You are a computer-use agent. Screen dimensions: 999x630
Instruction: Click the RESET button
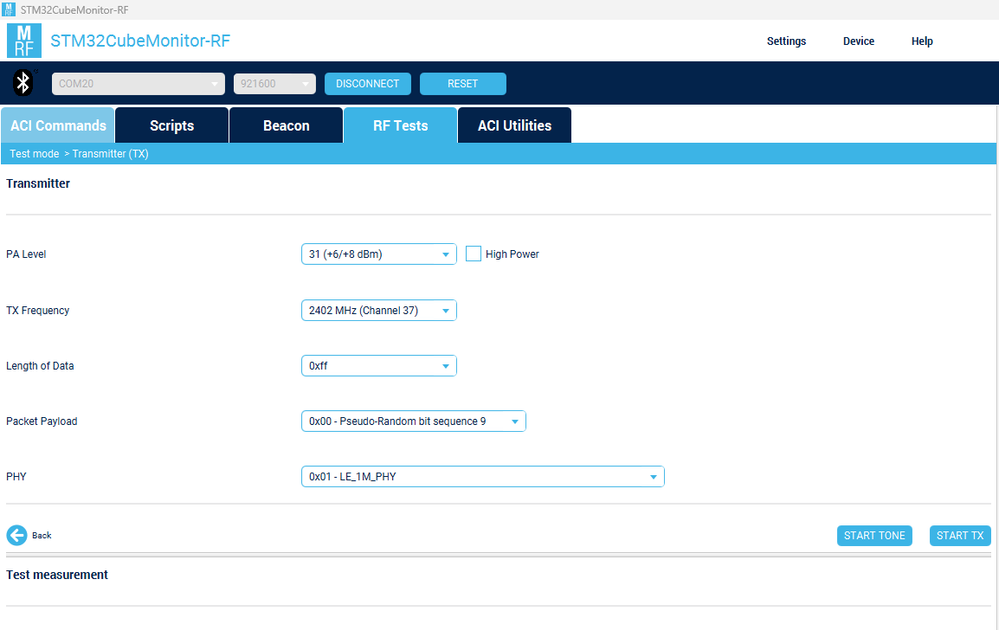[463, 83]
